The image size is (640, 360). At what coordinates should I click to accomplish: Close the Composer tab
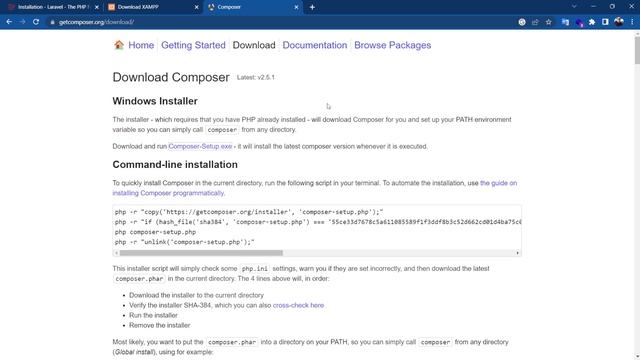(x=296, y=7)
